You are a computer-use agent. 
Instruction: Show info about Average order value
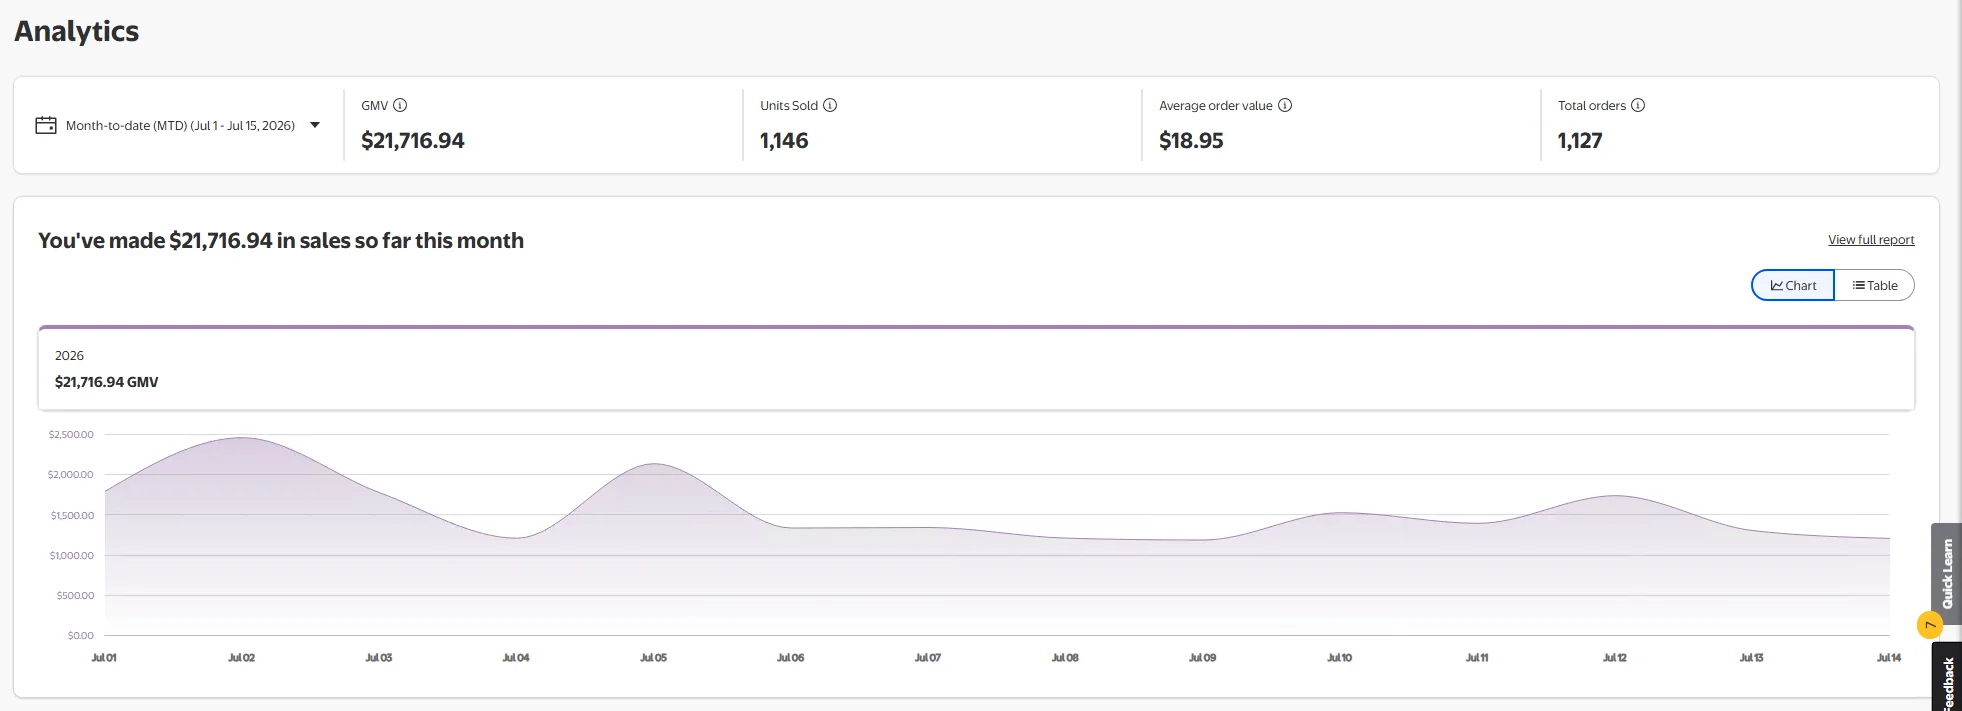[1285, 105]
